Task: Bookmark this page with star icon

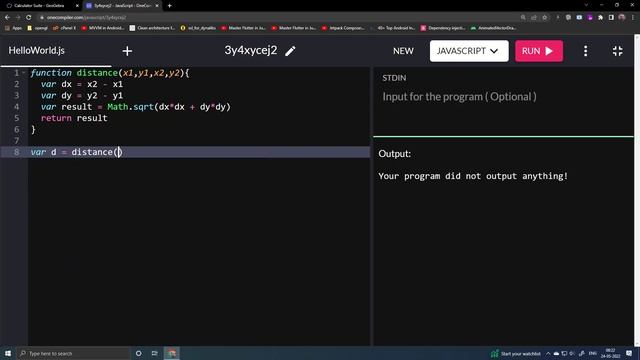Action: (x=544, y=18)
